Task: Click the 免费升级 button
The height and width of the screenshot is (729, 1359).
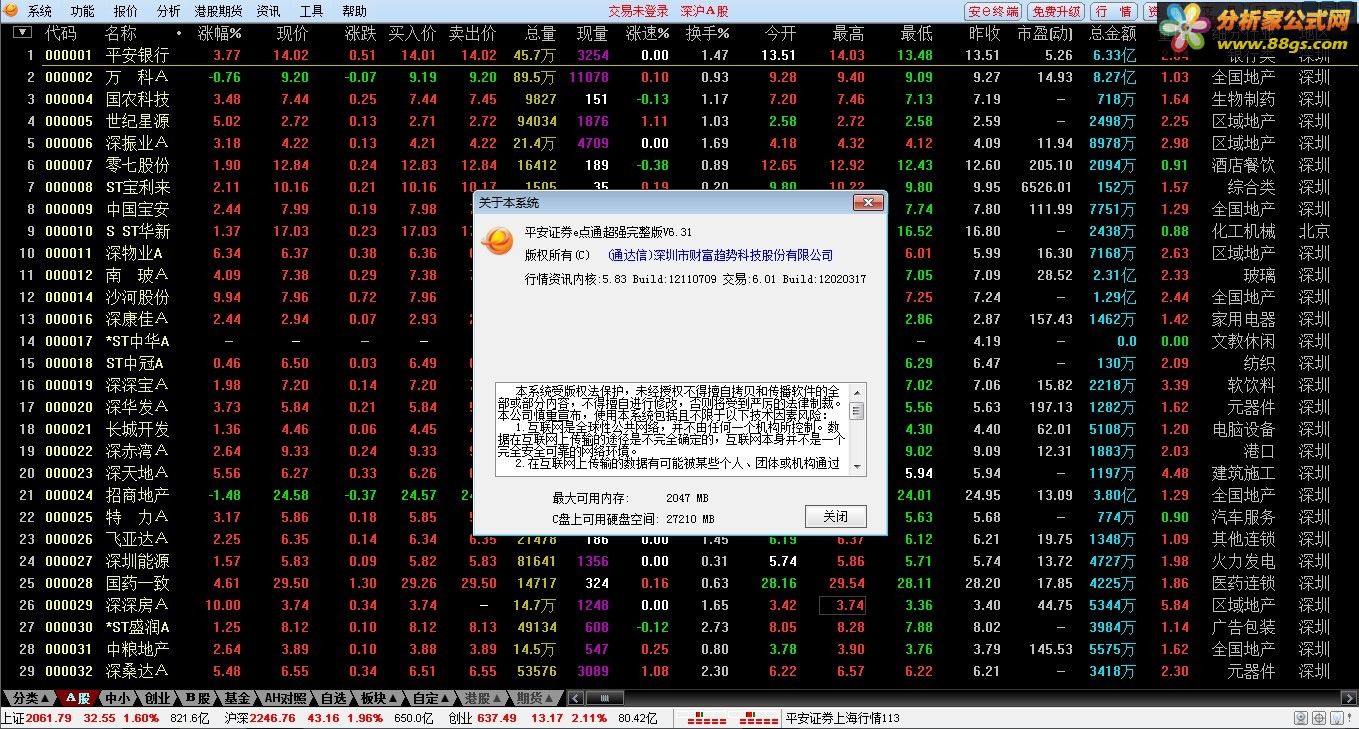Action: [1056, 11]
